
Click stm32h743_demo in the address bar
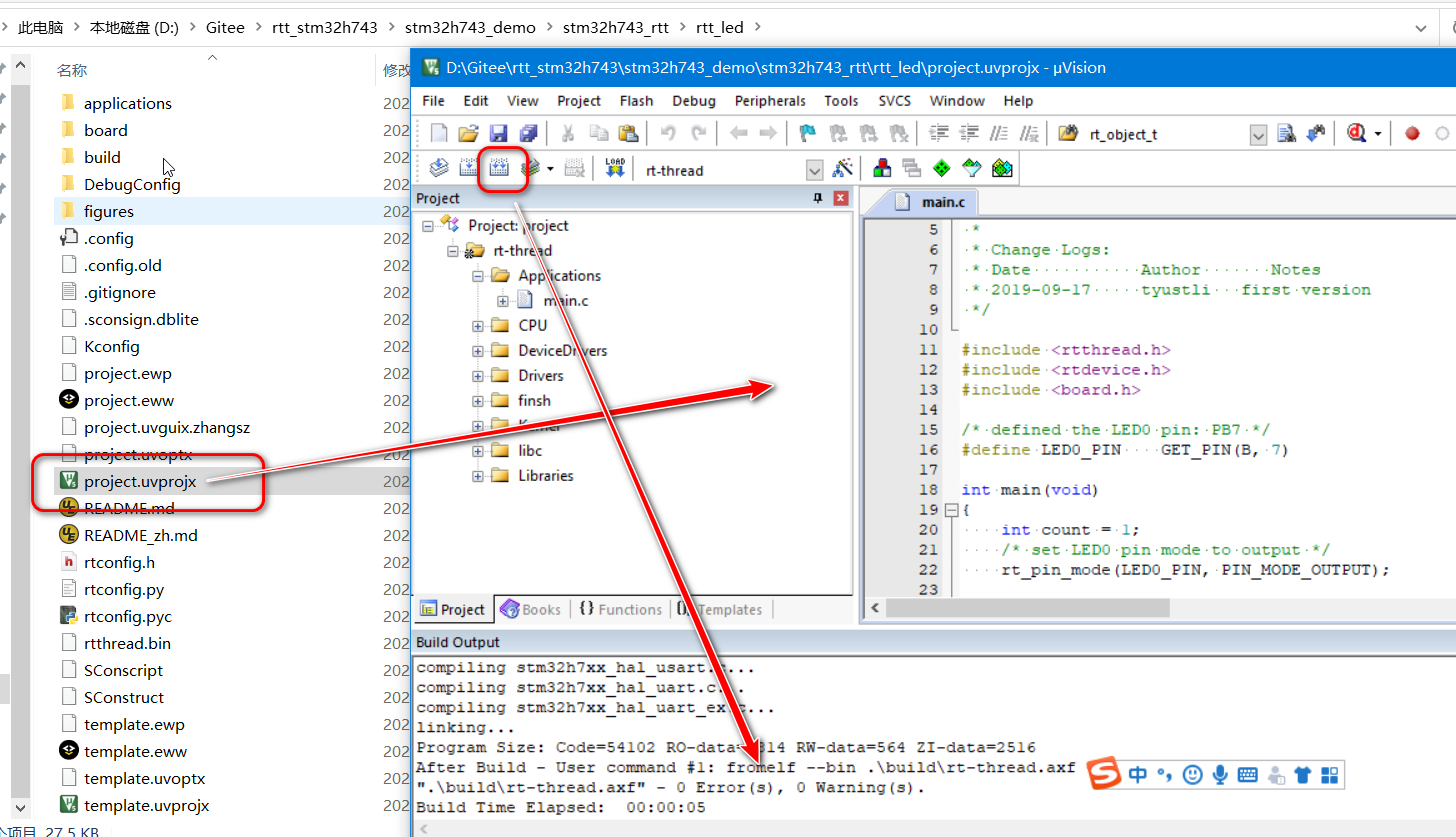470,27
